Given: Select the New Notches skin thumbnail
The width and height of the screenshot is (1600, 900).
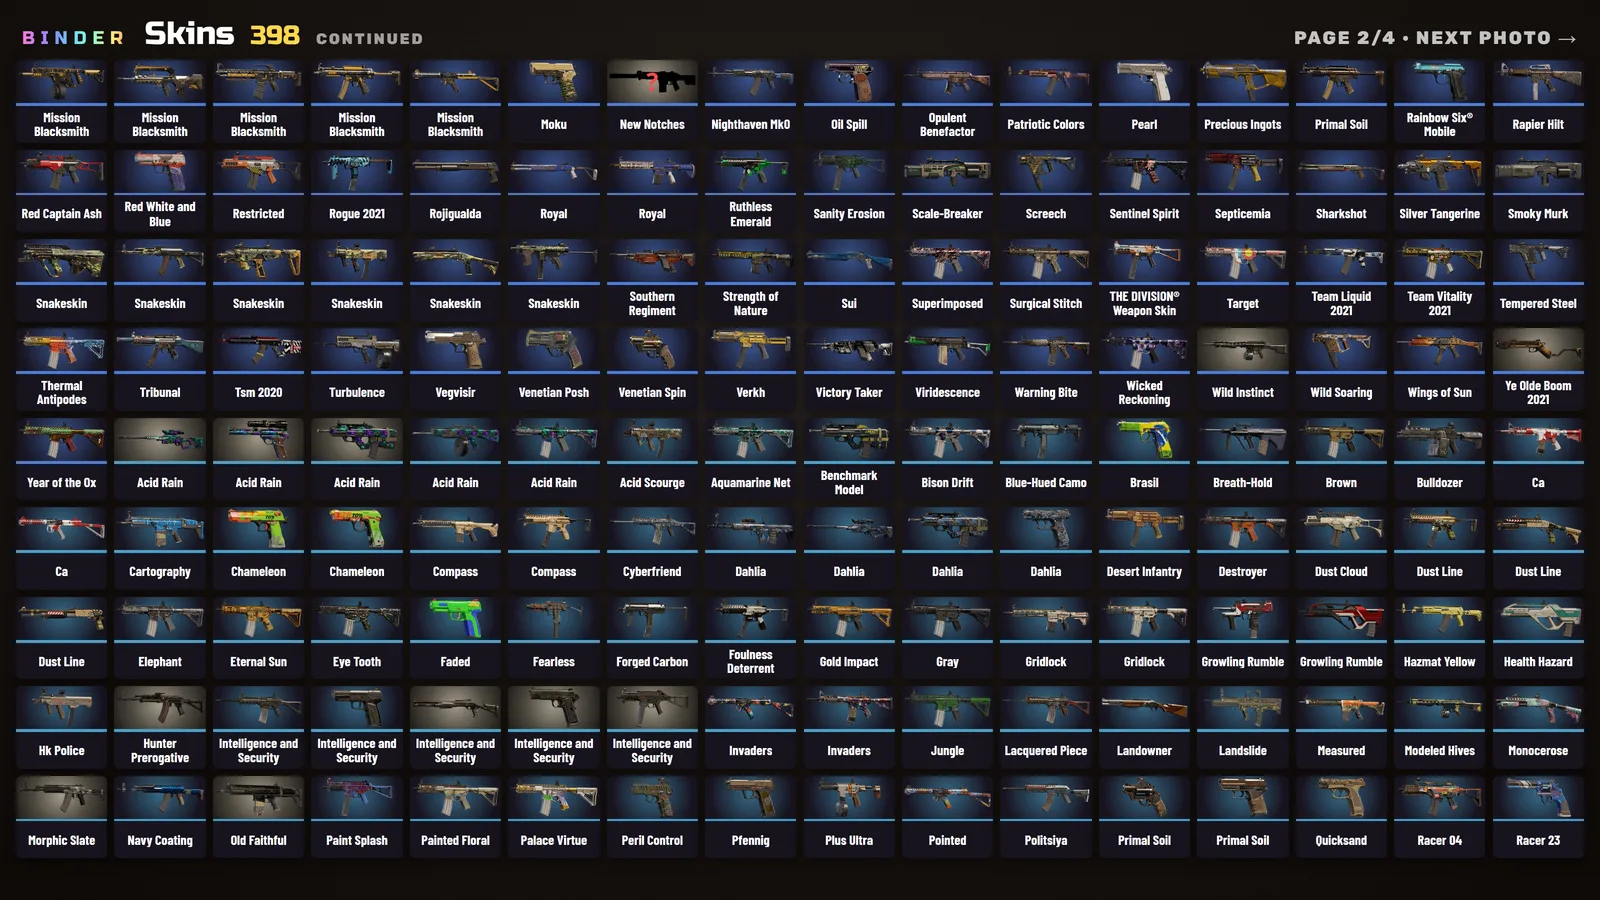Looking at the screenshot, I should 652,81.
